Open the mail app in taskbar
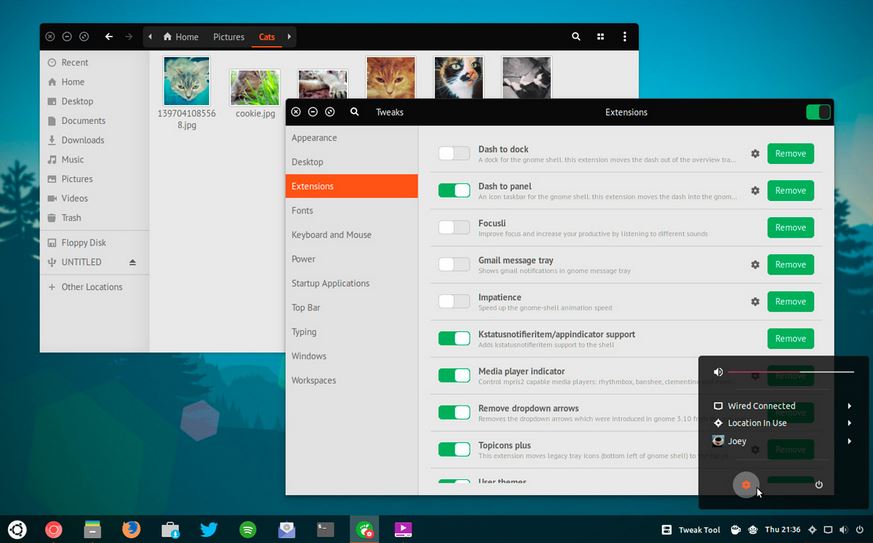The width and height of the screenshot is (873, 543). pos(287,529)
